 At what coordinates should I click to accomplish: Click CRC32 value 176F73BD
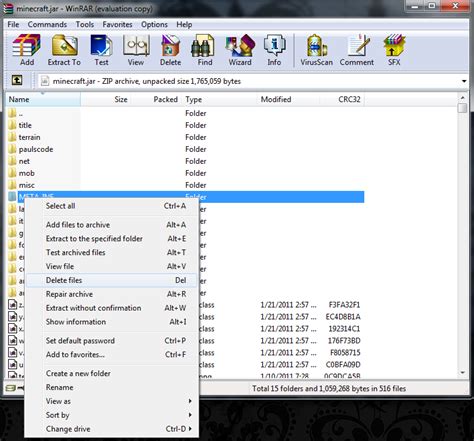point(344,341)
